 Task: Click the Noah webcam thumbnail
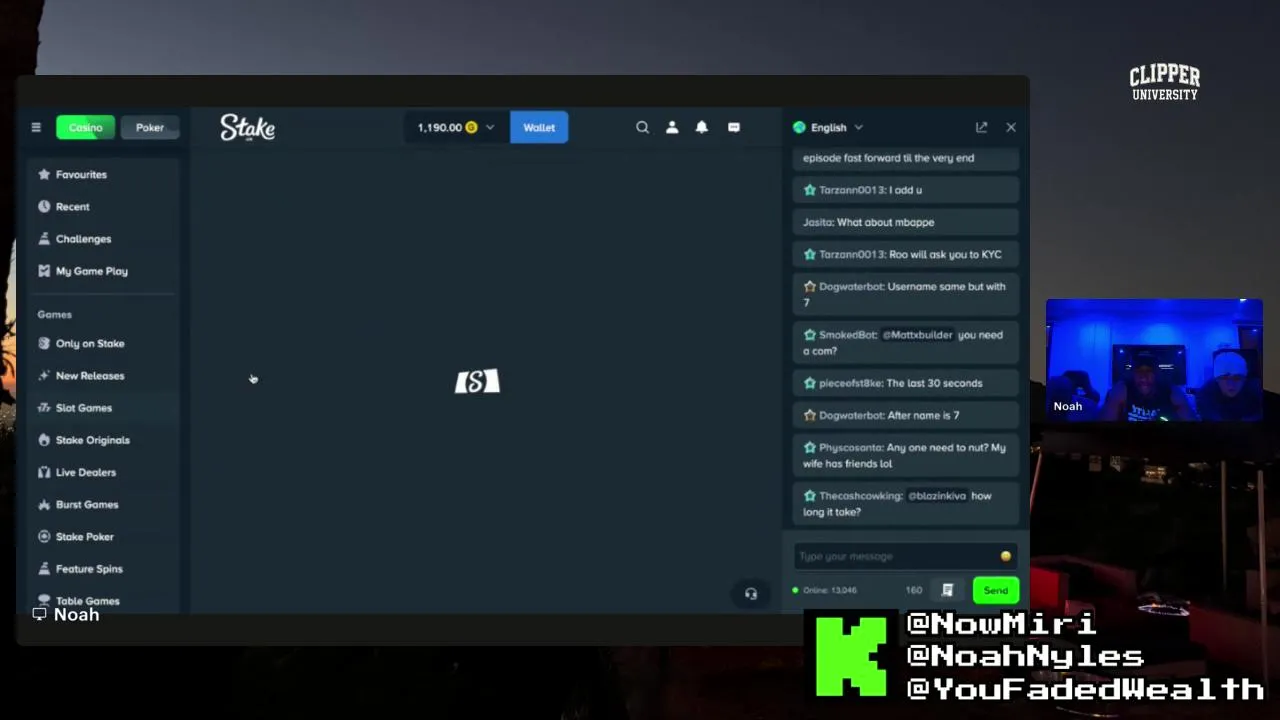point(1154,359)
